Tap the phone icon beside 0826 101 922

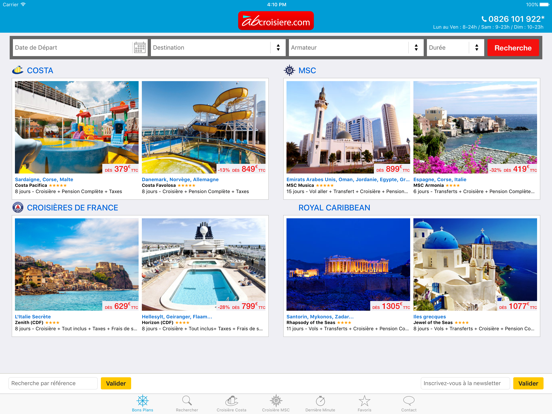[484, 19]
